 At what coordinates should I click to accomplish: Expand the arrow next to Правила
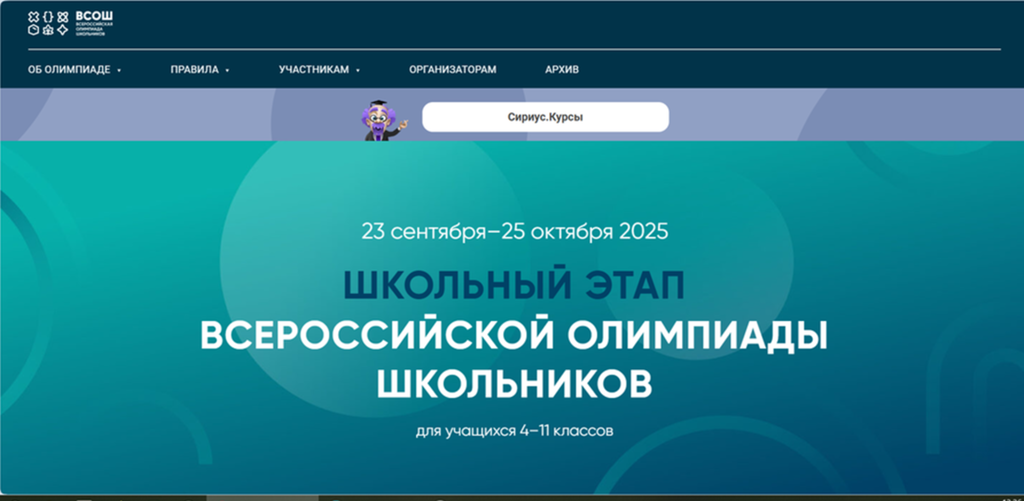pyautogui.click(x=228, y=71)
